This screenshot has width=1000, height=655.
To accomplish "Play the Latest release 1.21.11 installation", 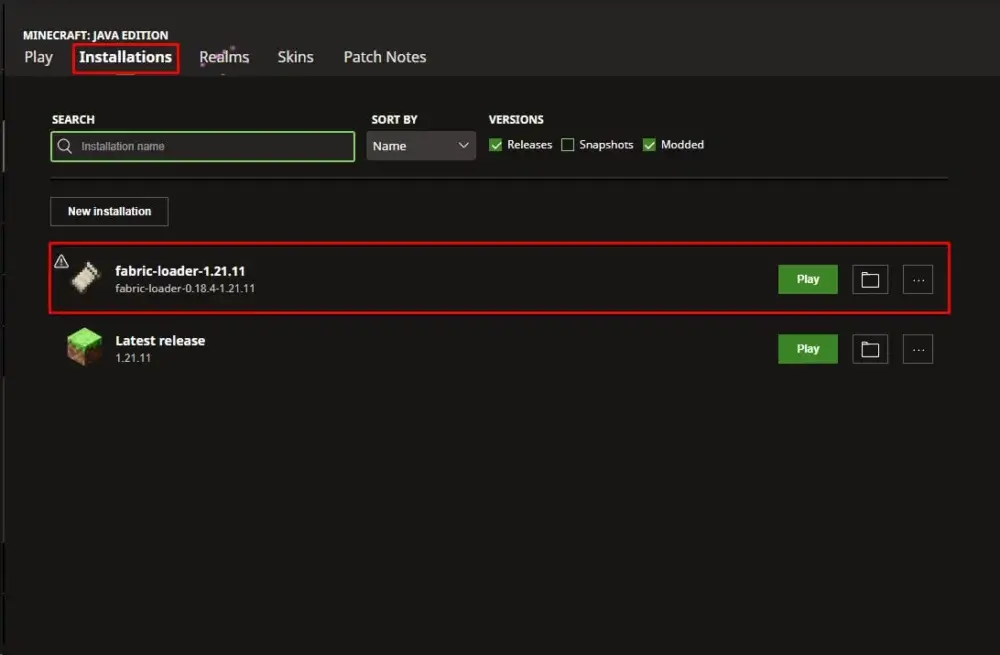I will pyautogui.click(x=808, y=349).
